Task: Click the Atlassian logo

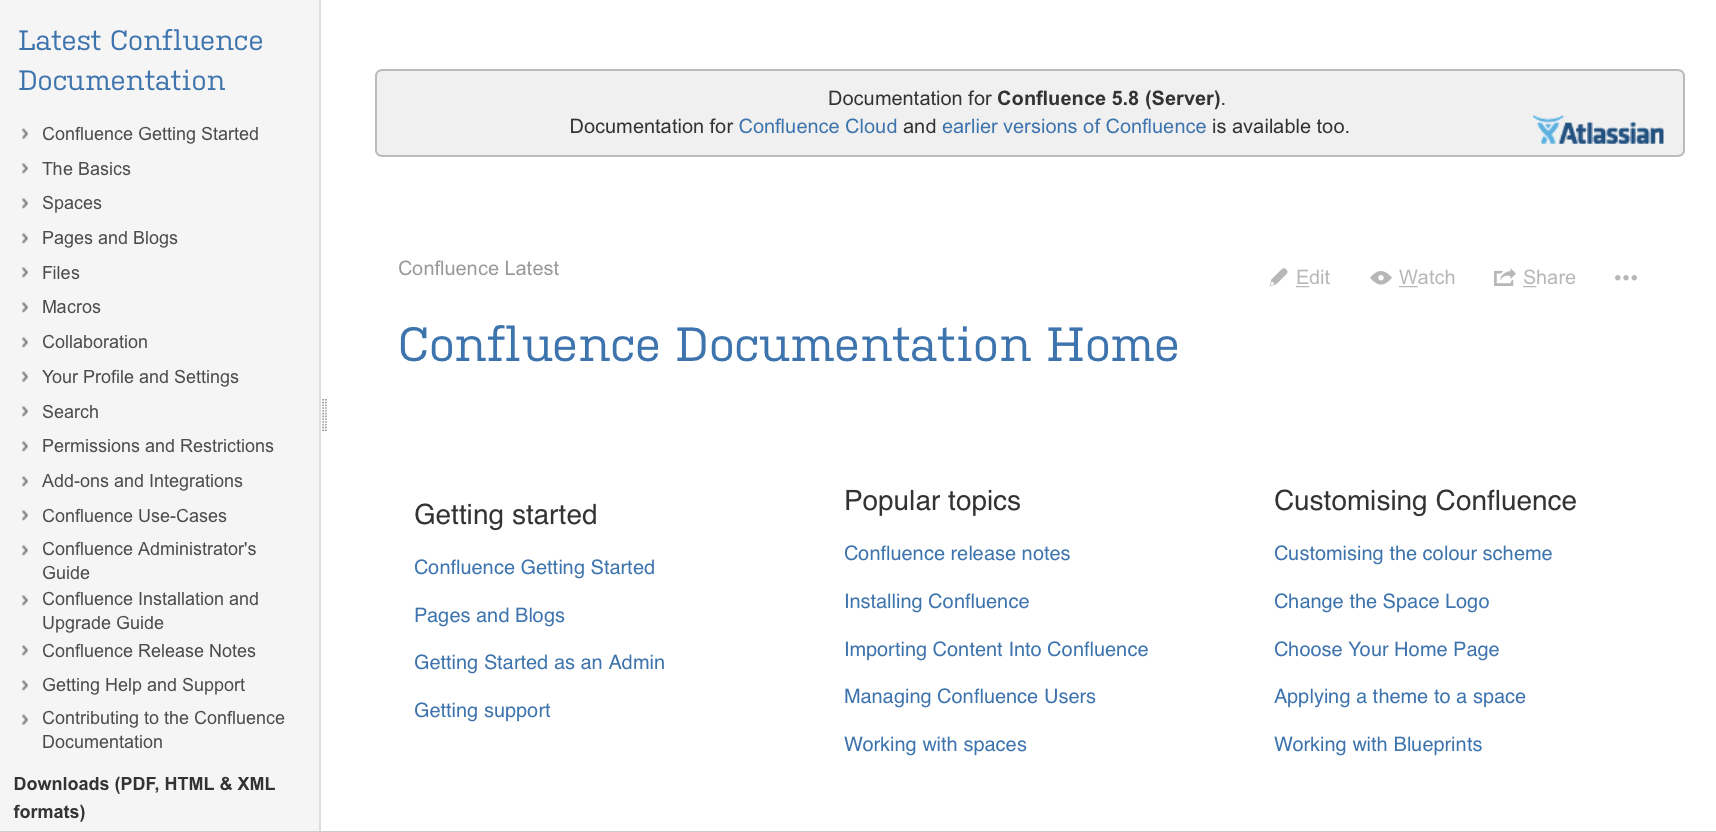Action: (1599, 131)
